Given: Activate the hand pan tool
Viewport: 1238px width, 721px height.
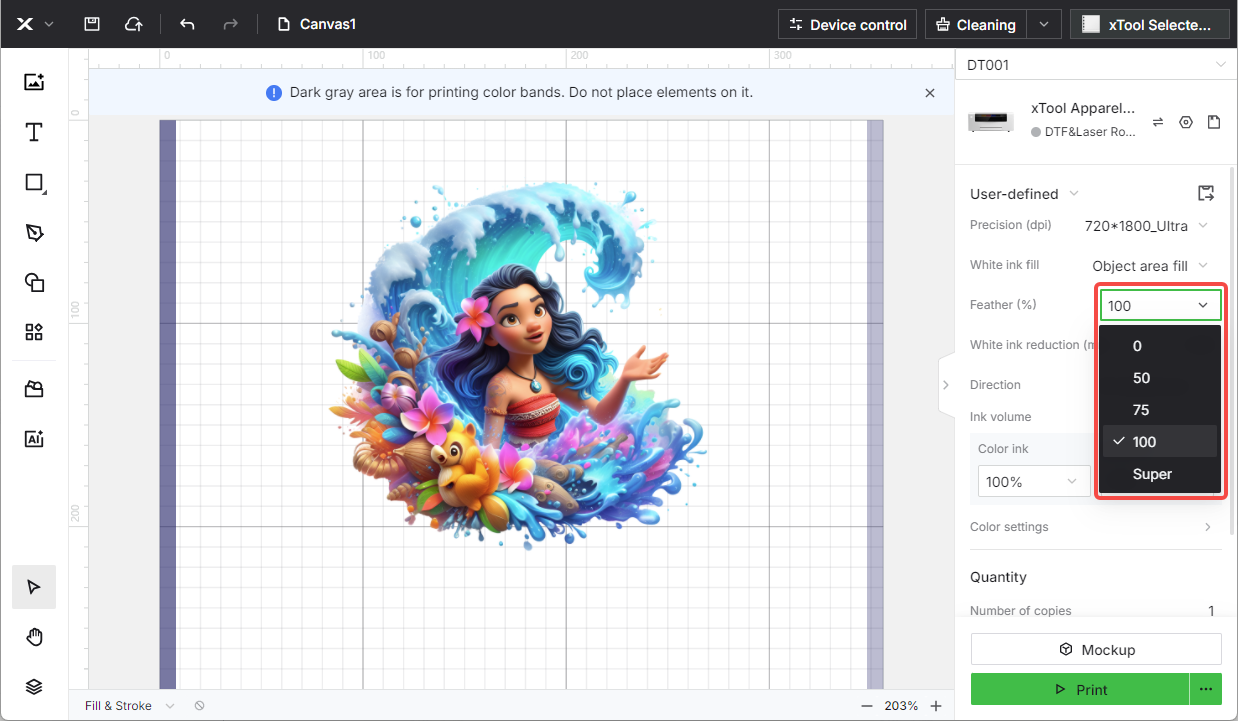Looking at the screenshot, I should point(34,637).
